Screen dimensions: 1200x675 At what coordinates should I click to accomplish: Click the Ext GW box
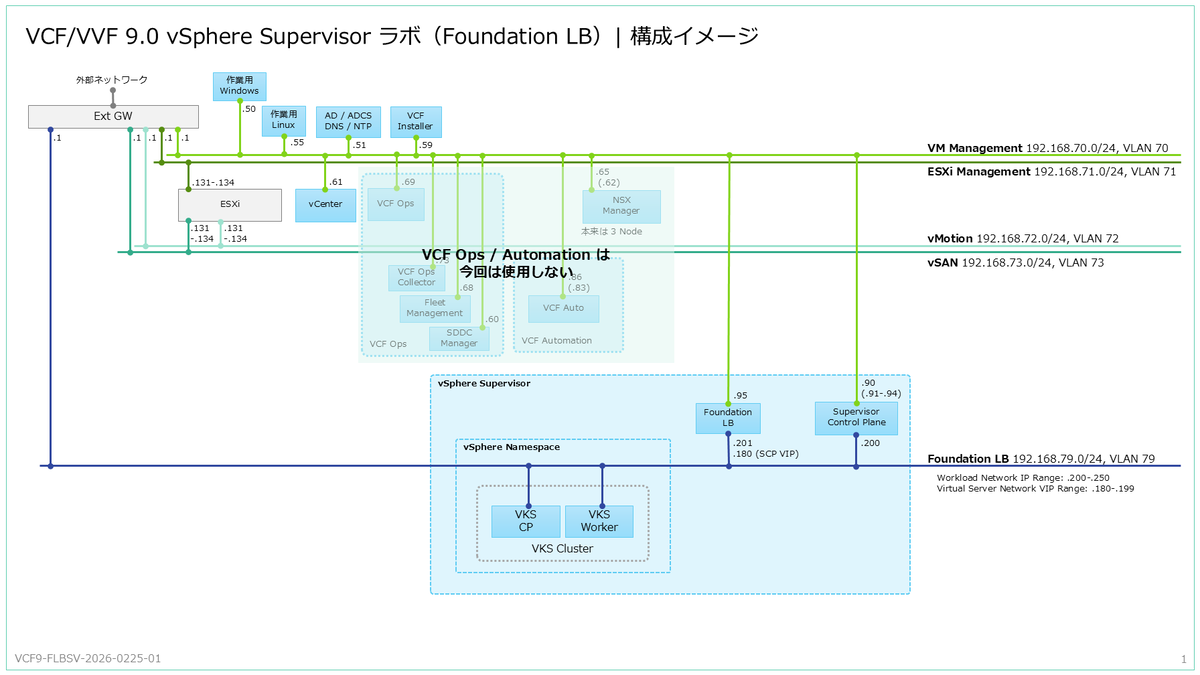click(x=113, y=116)
